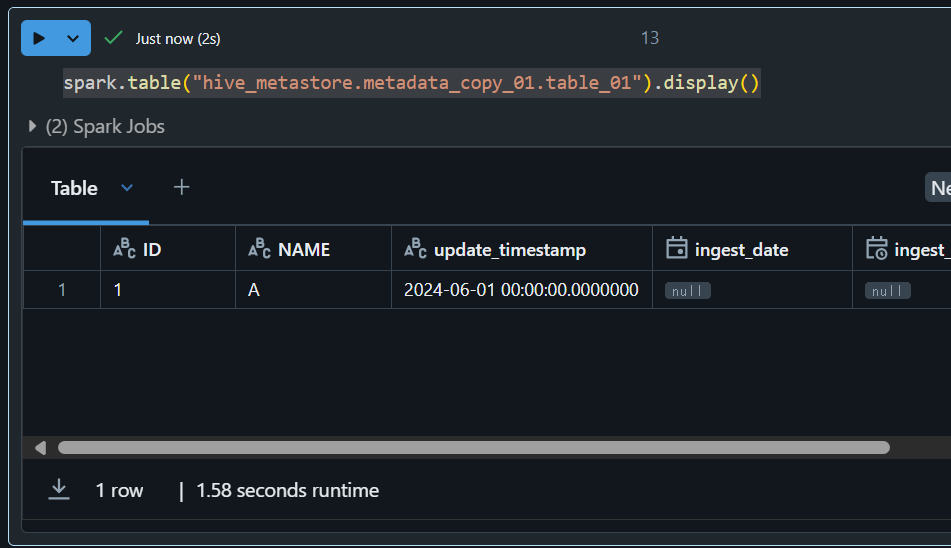Click the ingest_date column header
Viewport: 951px width, 548px height.
point(753,249)
